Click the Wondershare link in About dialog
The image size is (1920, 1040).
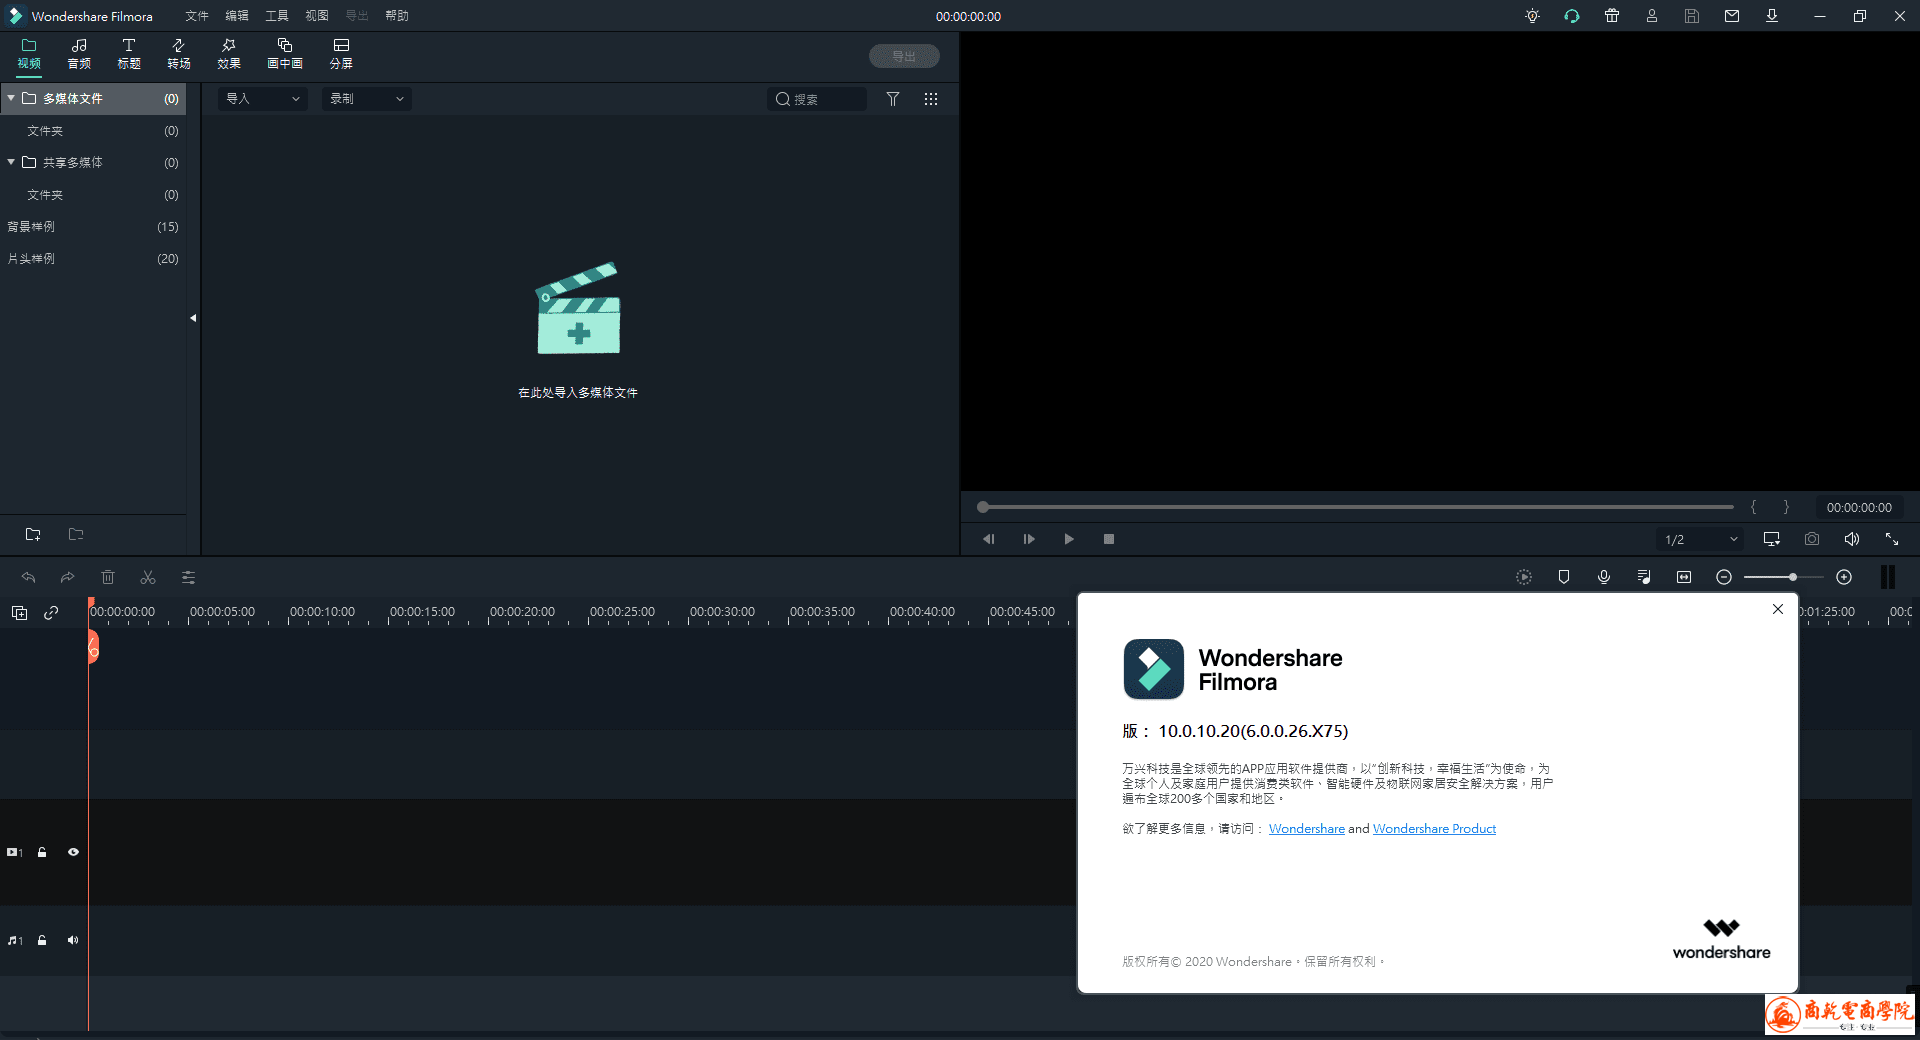click(x=1306, y=829)
